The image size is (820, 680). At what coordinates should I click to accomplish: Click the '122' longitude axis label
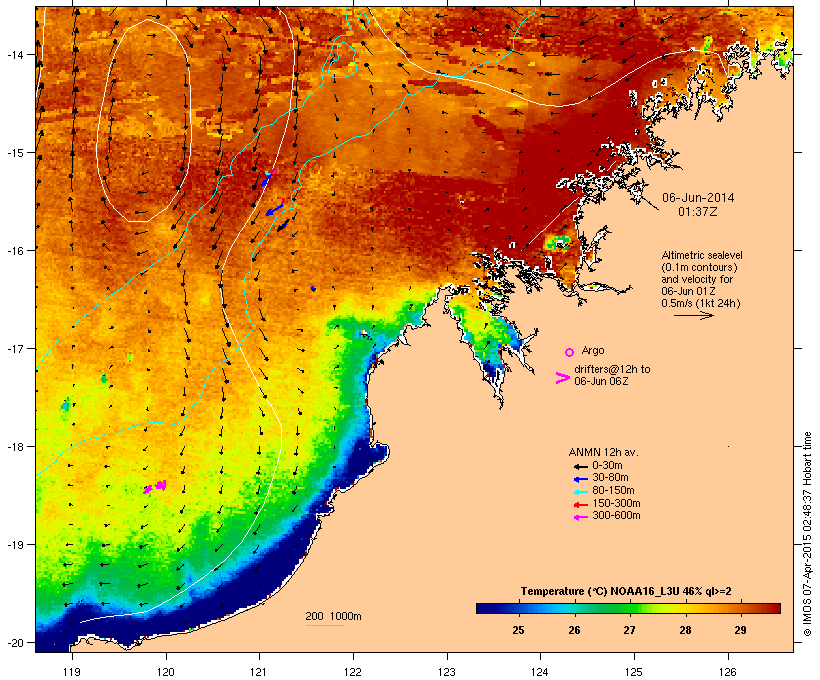353,672
